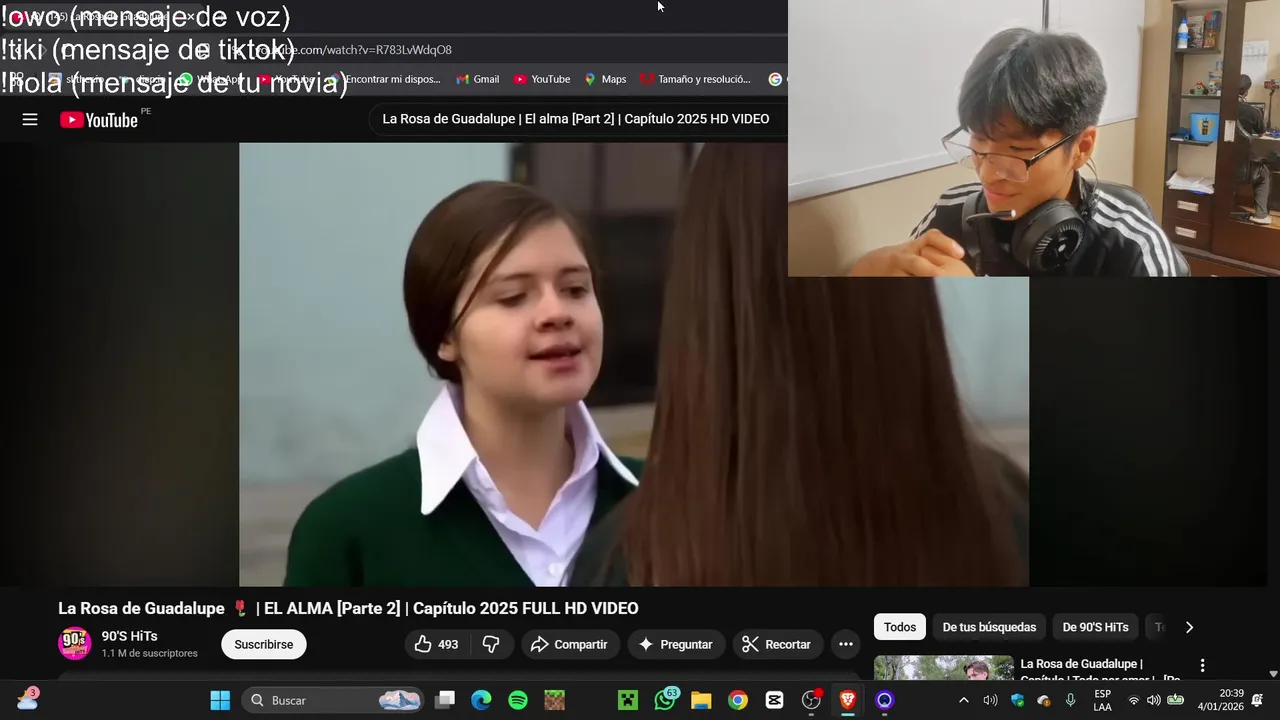Dislike the video with thumbs-down icon
Screen dimensions: 1280x720
coord(491,645)
